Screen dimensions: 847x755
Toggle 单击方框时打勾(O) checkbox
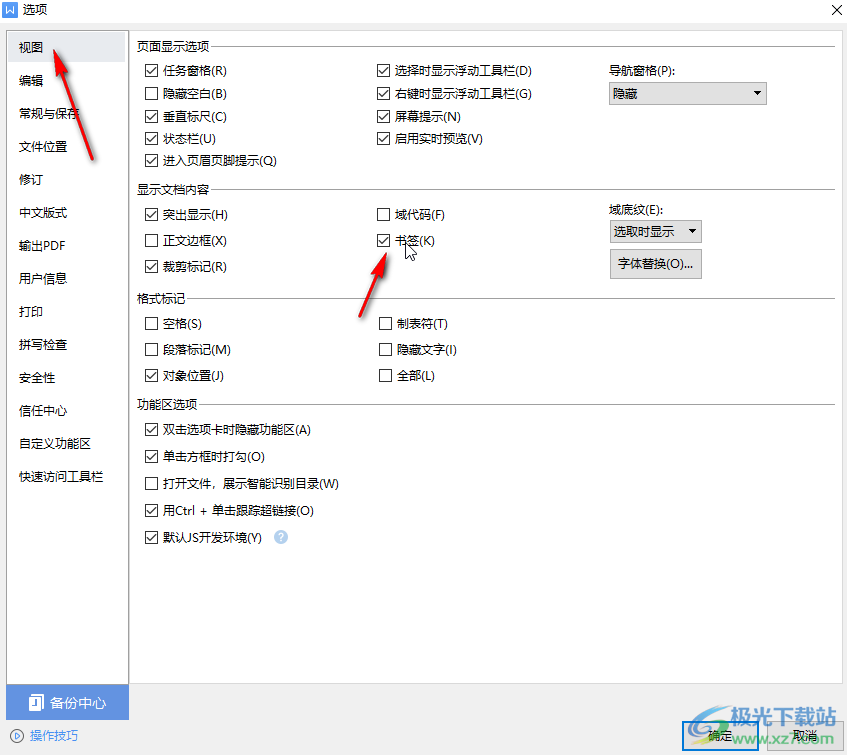(151, 457)
